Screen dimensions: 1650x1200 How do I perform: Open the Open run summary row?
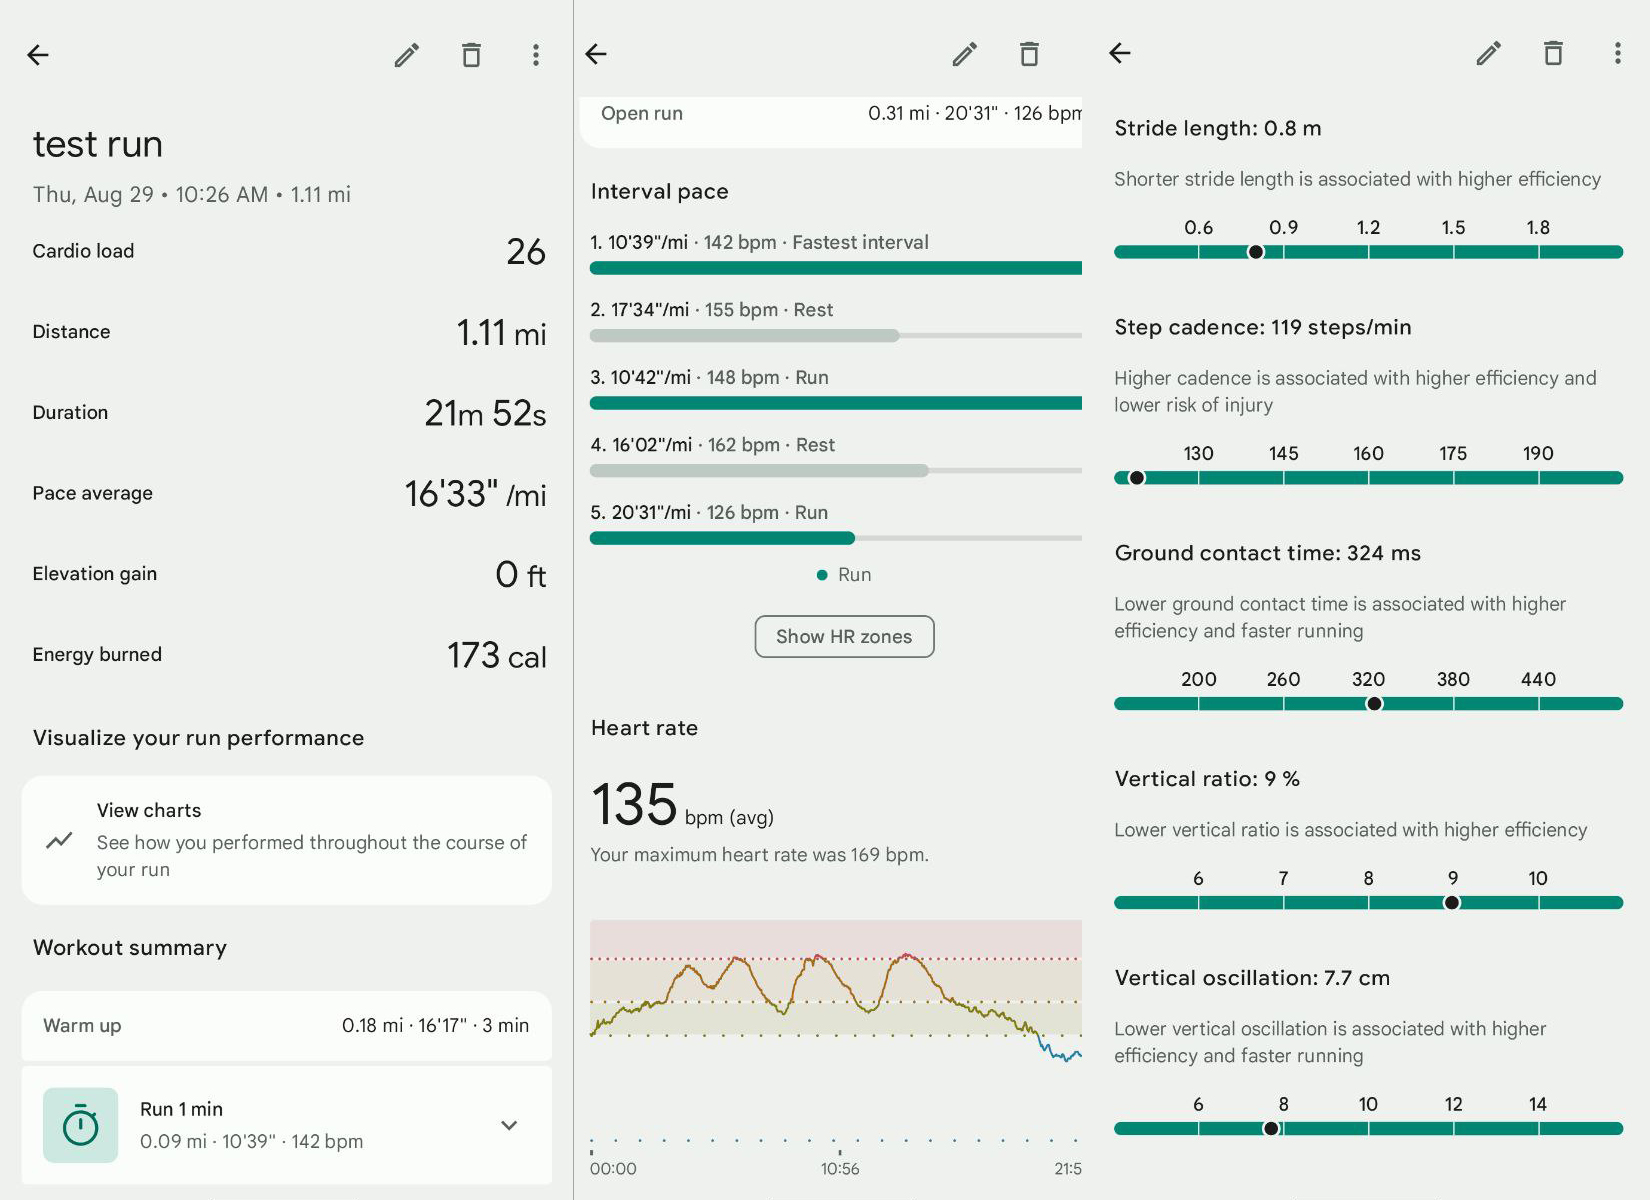pos(831,120)
